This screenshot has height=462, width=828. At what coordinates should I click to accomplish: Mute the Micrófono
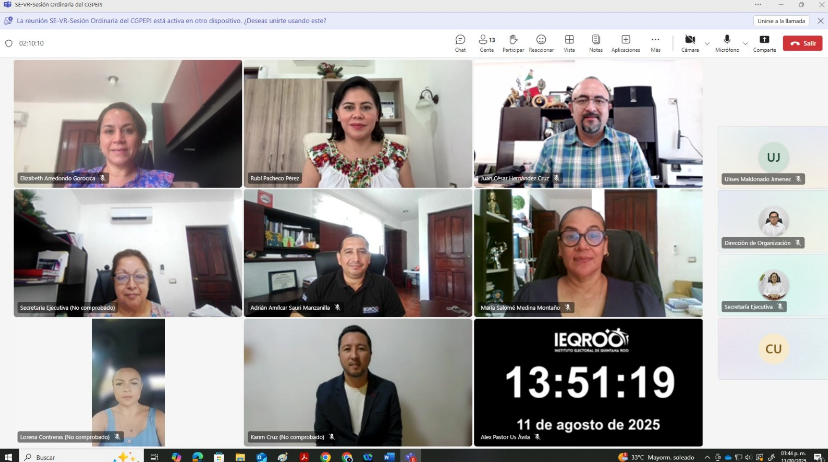(725, 42)
